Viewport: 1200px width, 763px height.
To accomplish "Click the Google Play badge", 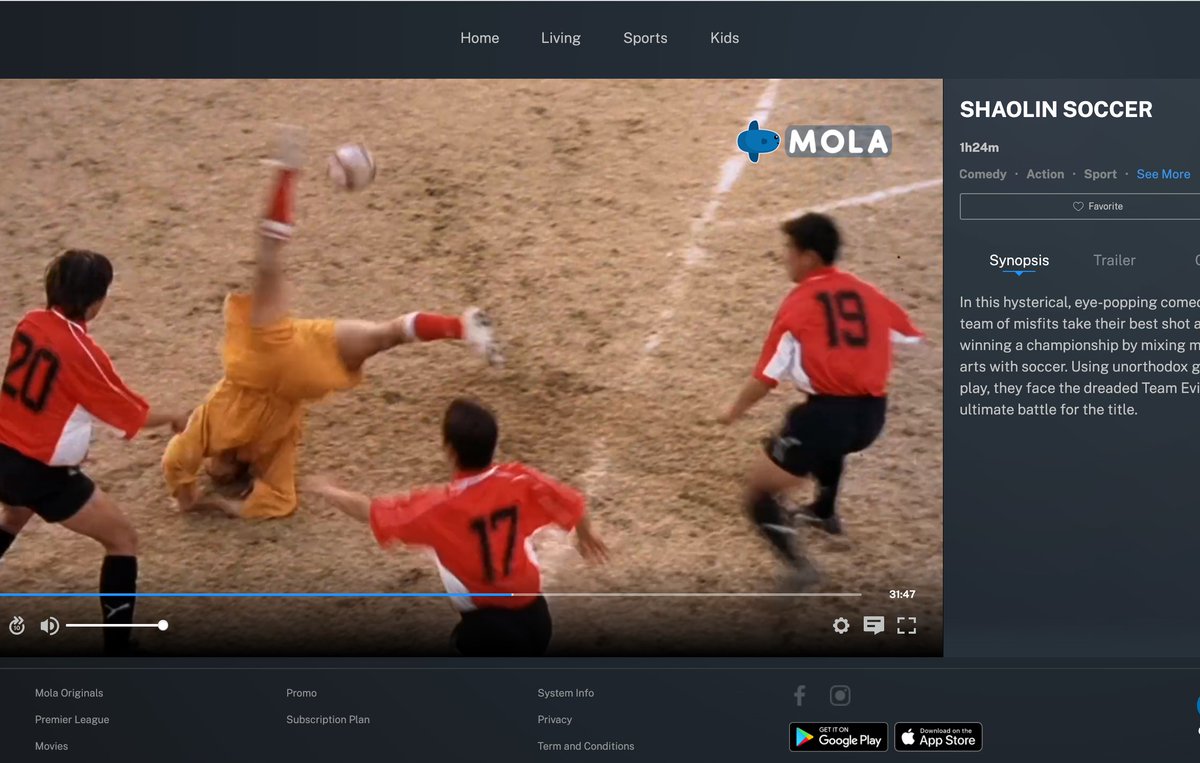I will 838,737.
